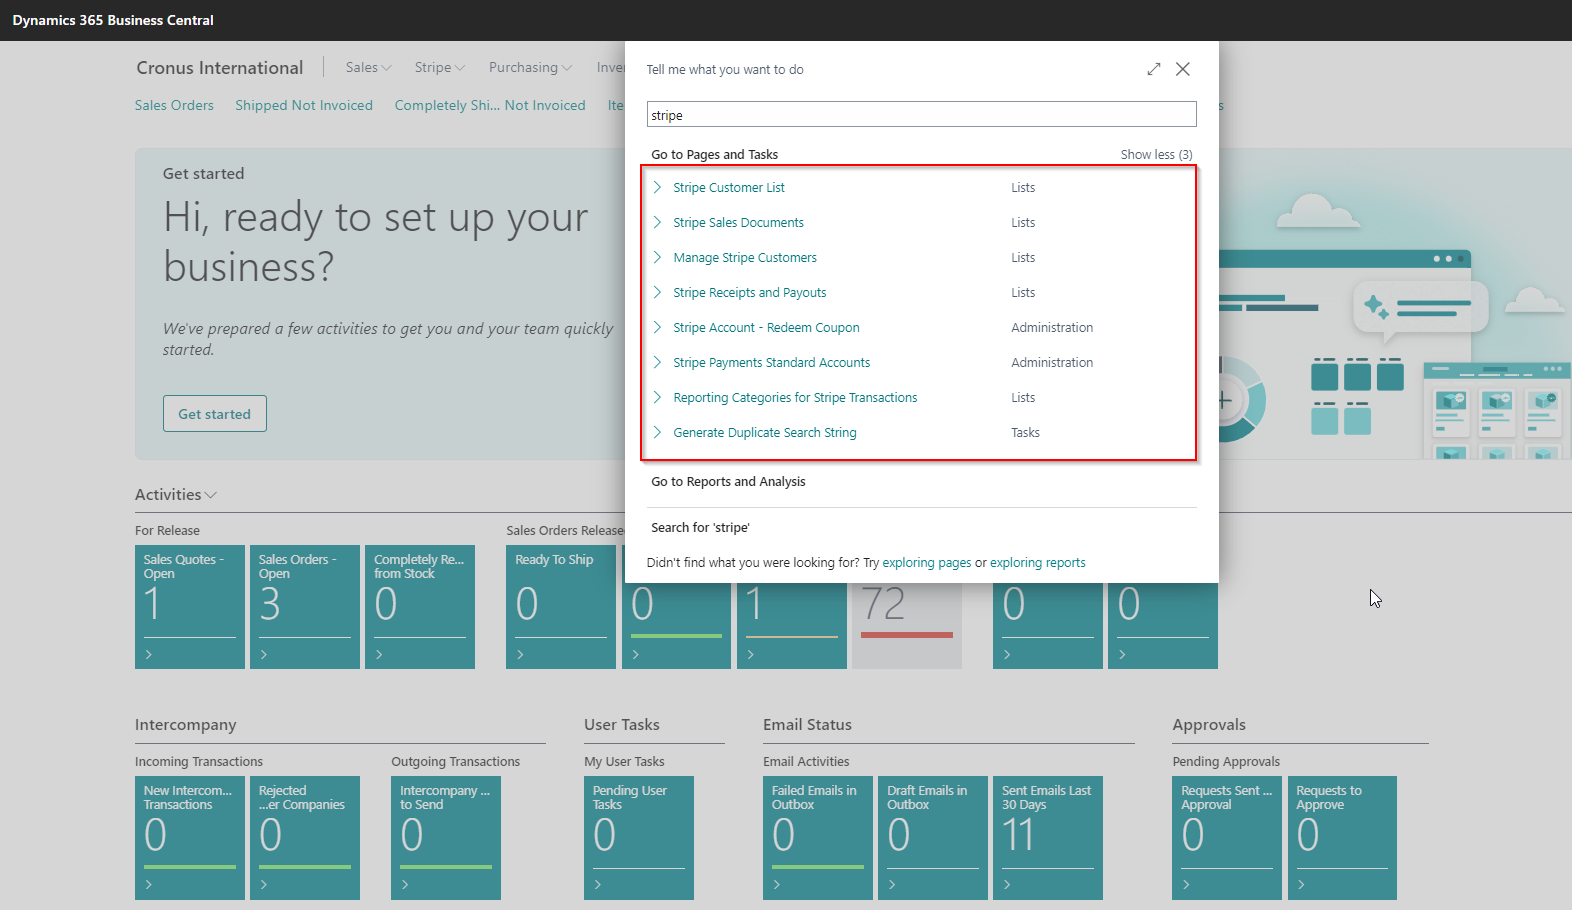Image resolution: width=1572 pixels, height=910 pixels.
Task: Go to Sales Orders link
Action: [174, 105]
